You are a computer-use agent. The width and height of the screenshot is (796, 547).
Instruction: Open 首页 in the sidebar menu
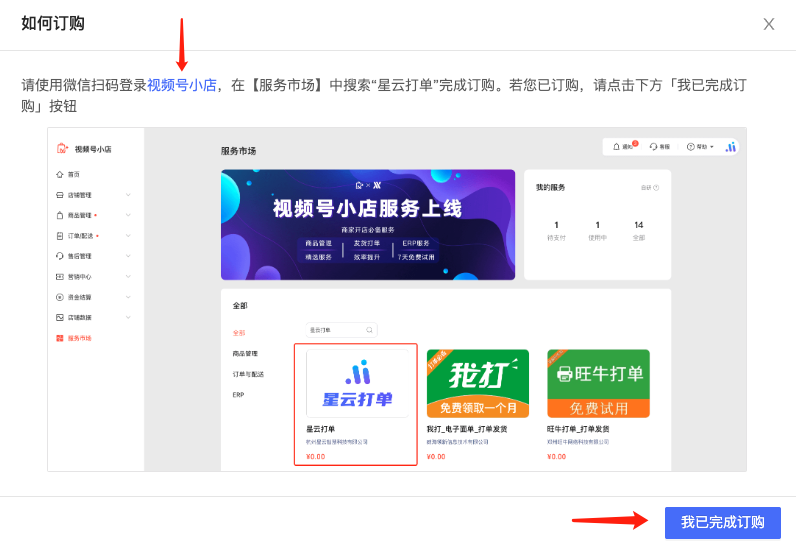coord(74,174)
